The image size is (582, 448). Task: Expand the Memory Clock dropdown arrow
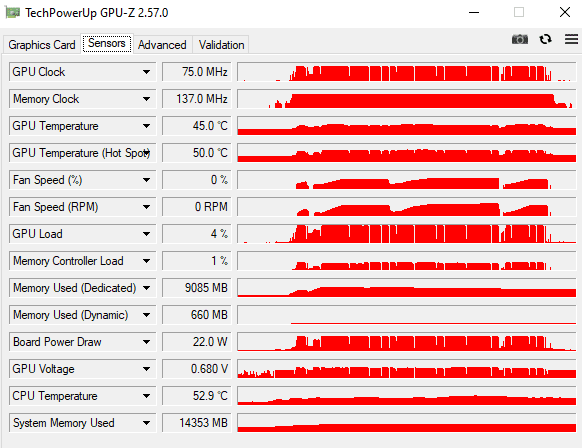point(147,99)
